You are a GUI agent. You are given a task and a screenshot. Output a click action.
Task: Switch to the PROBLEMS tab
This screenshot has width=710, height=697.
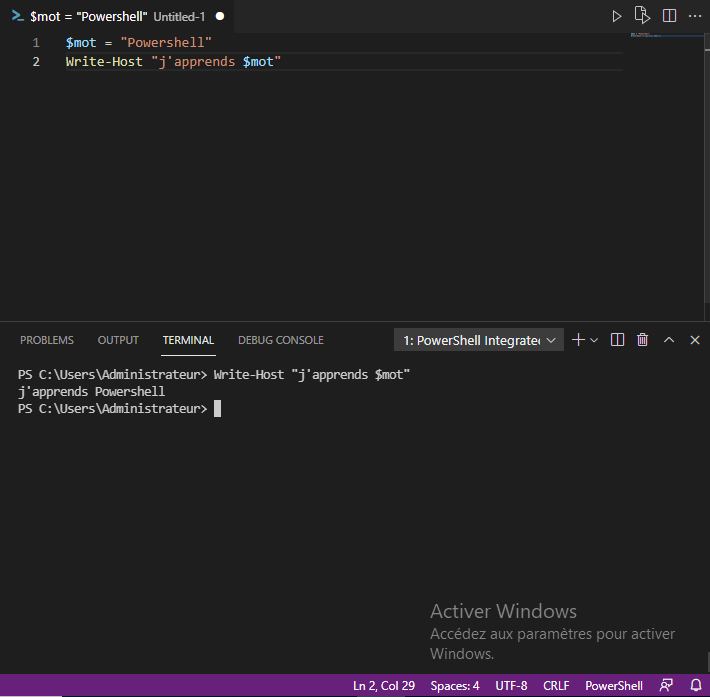click(x=47, y=340)
